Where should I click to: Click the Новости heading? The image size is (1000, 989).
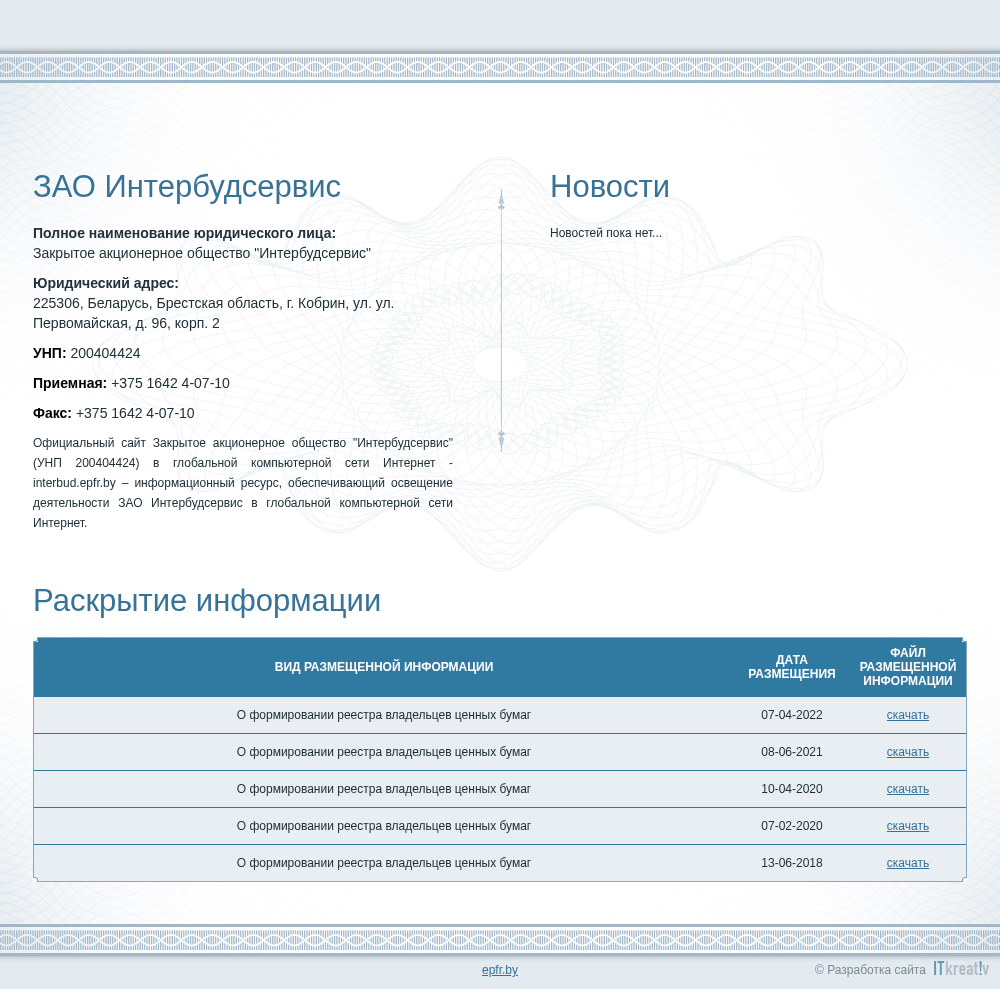tap(610, 187)
